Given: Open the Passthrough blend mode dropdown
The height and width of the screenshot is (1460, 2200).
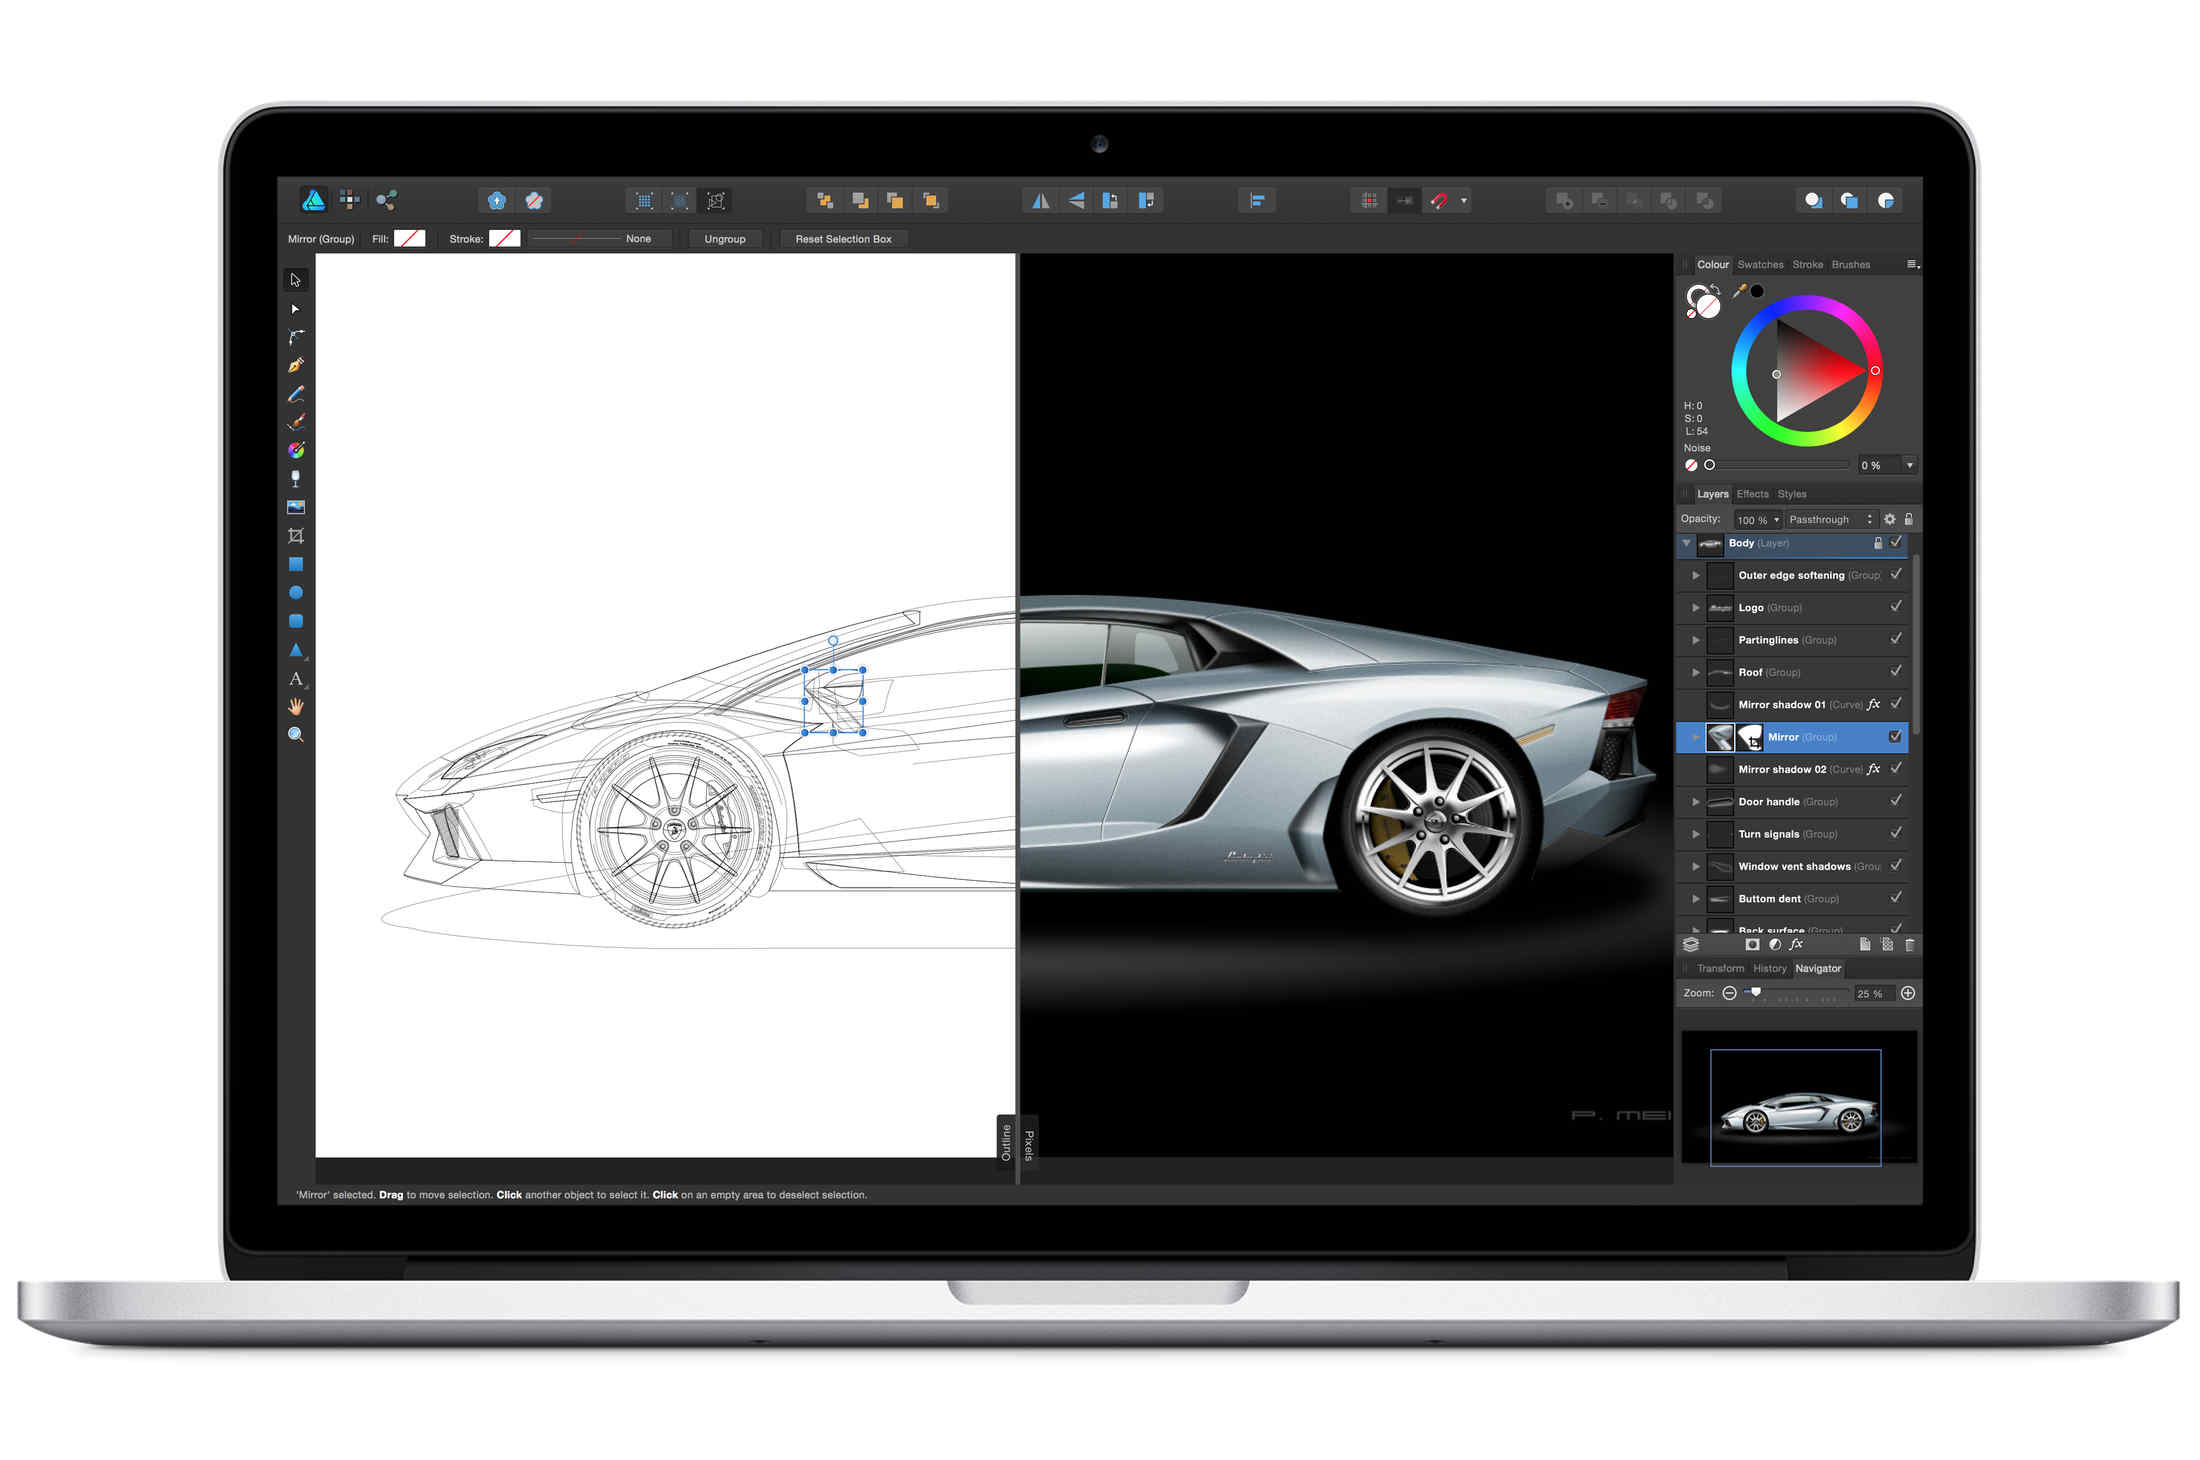Looking at the screenshot, I should tap(1829, 520).
